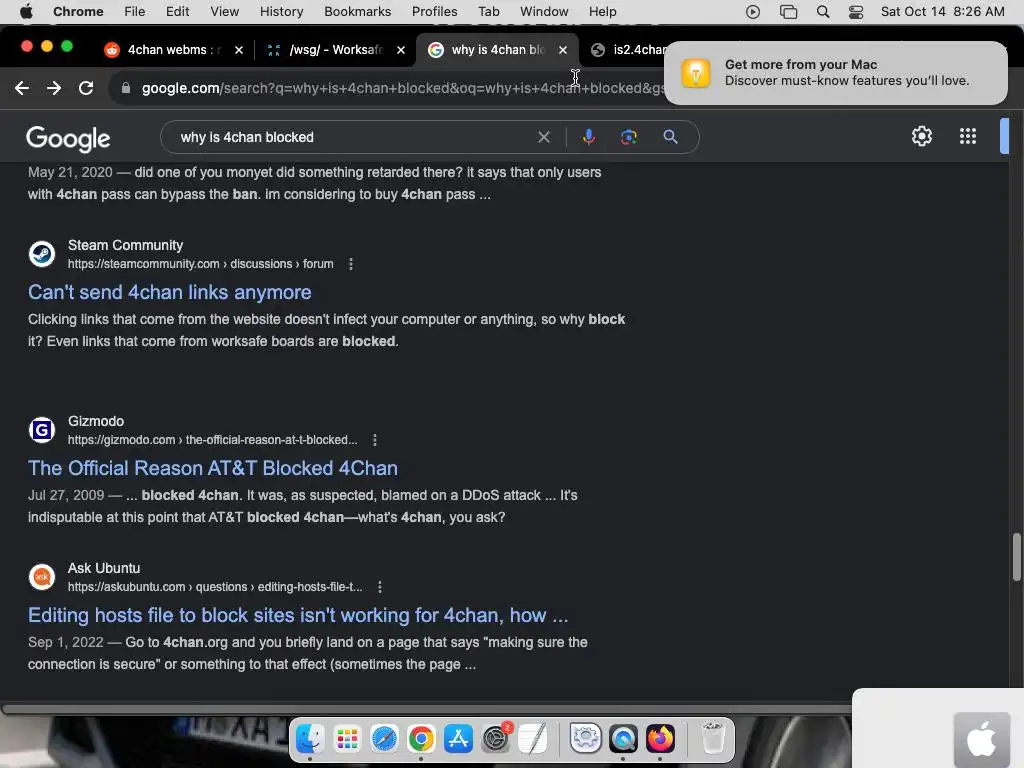The height and width of the screenshot is (768, 1024).
Task: Close the why is 4chan blocked tab
Action: [563, 50]
